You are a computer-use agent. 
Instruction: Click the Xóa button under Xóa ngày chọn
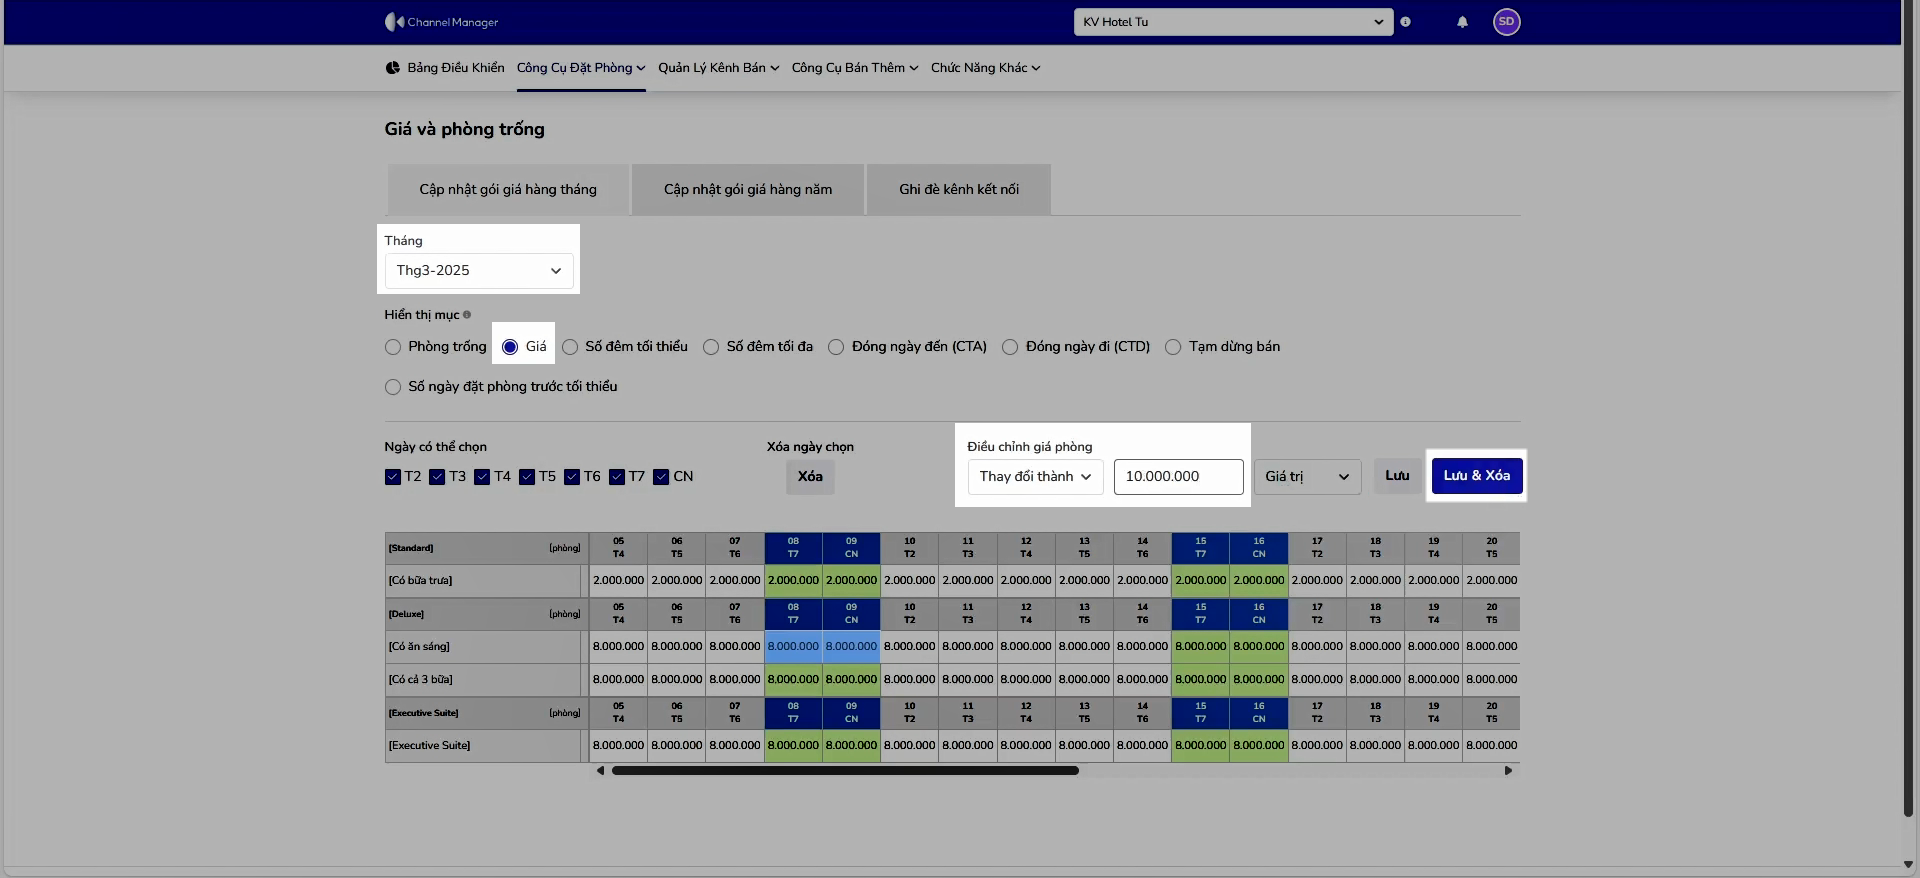tap(810, 477)
